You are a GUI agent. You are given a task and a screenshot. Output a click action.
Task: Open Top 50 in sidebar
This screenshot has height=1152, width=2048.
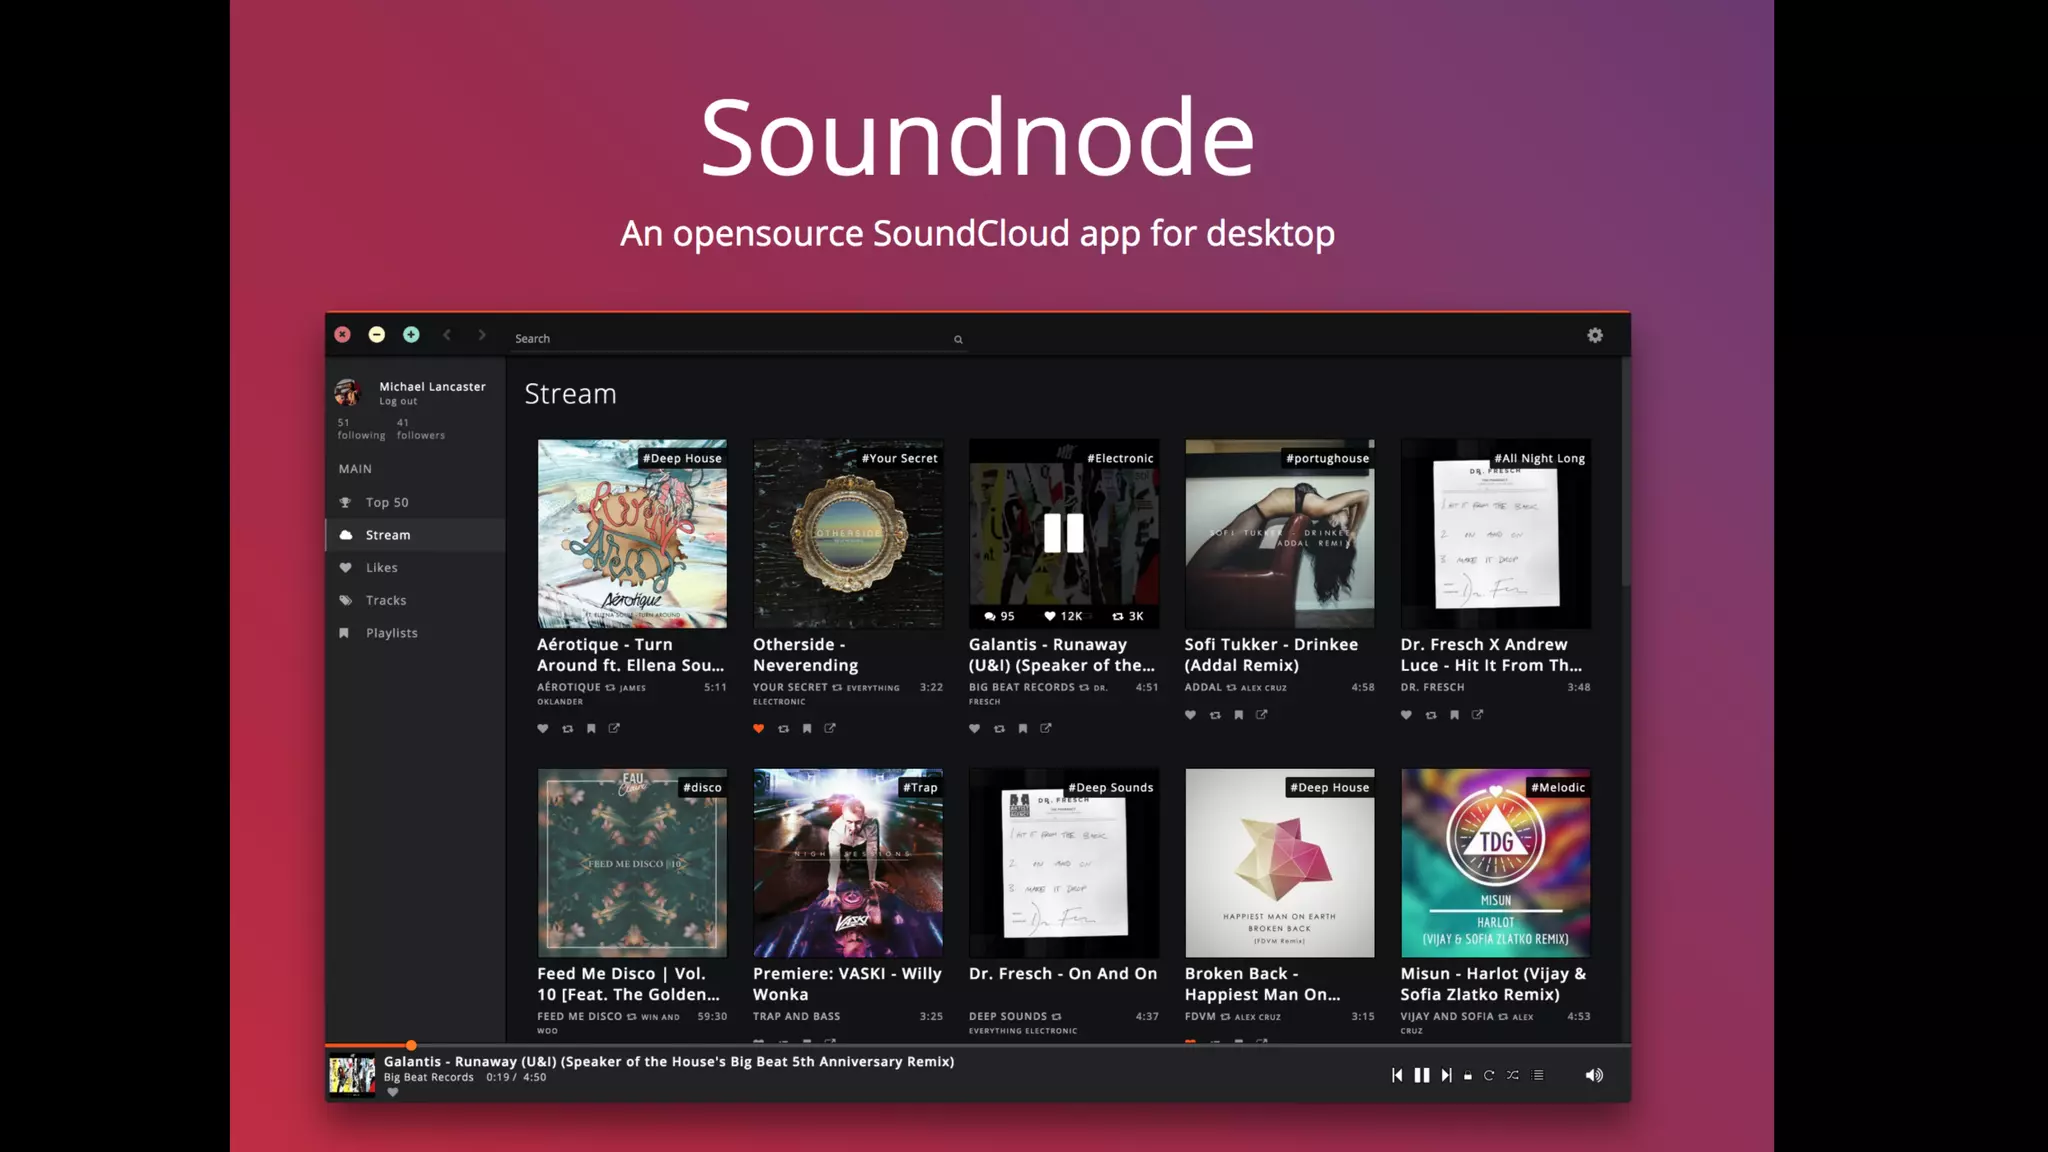coord(387,502)
